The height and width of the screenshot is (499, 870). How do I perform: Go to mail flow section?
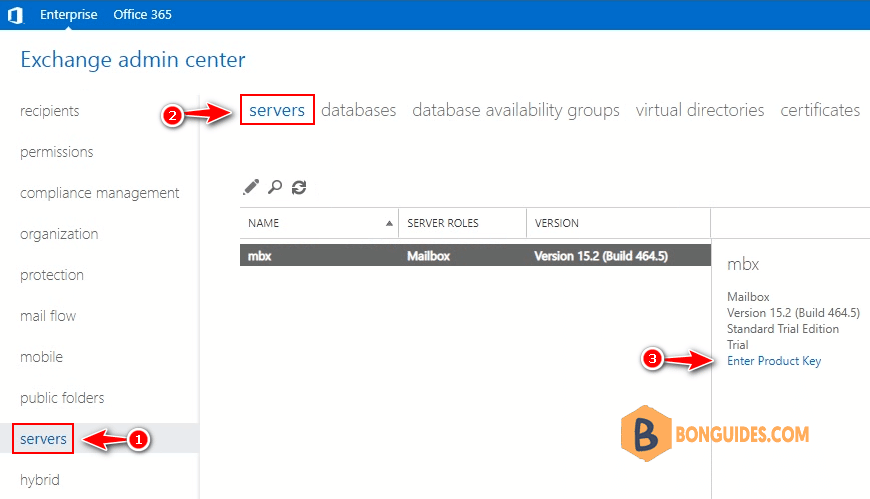click(x=48, y=316)
